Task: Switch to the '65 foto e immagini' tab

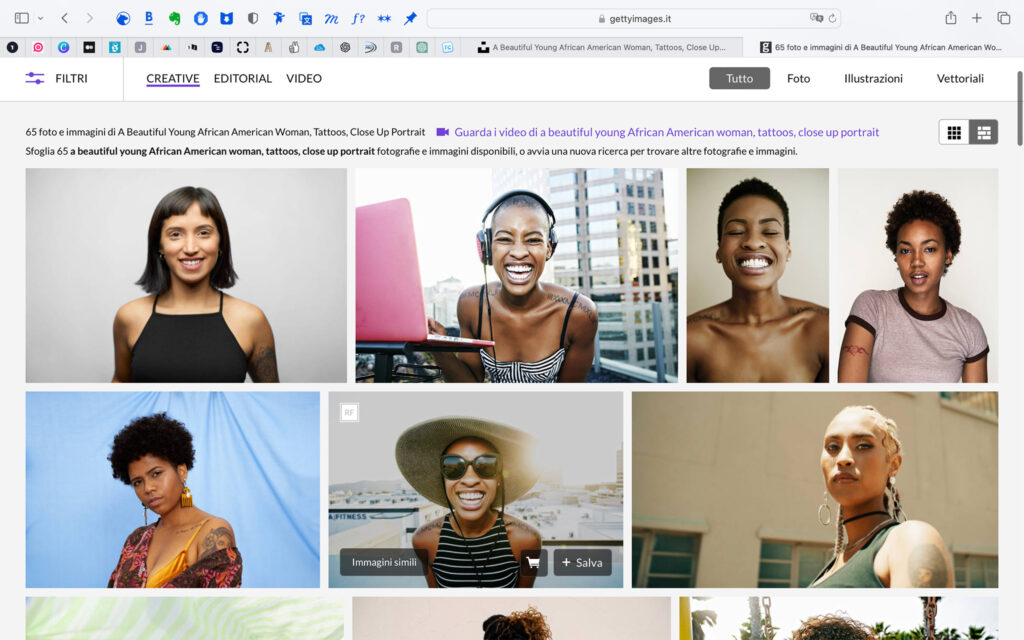Action: click(x=883, y=47)
